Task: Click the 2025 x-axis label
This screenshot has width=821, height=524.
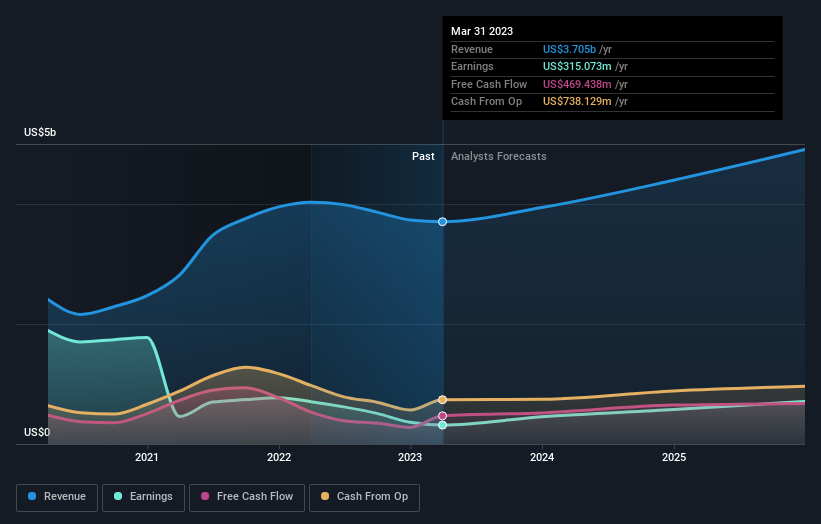Action: [674, 458]
